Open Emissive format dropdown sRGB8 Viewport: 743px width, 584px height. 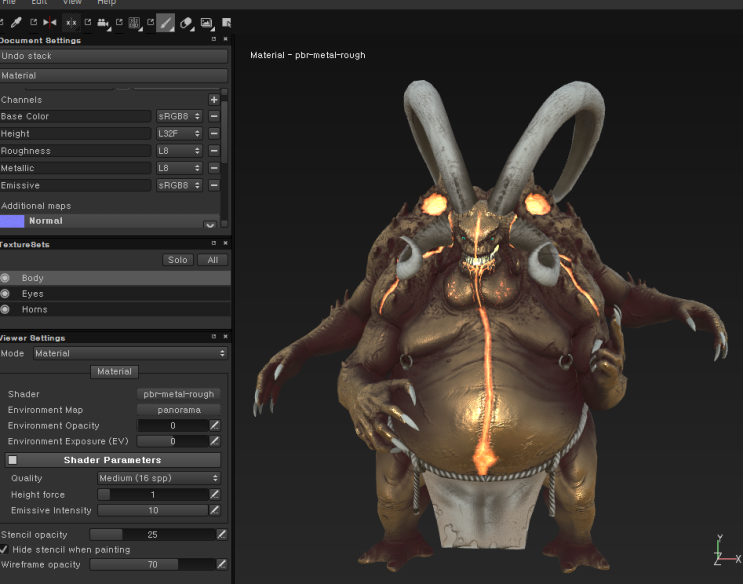point(179,185)
